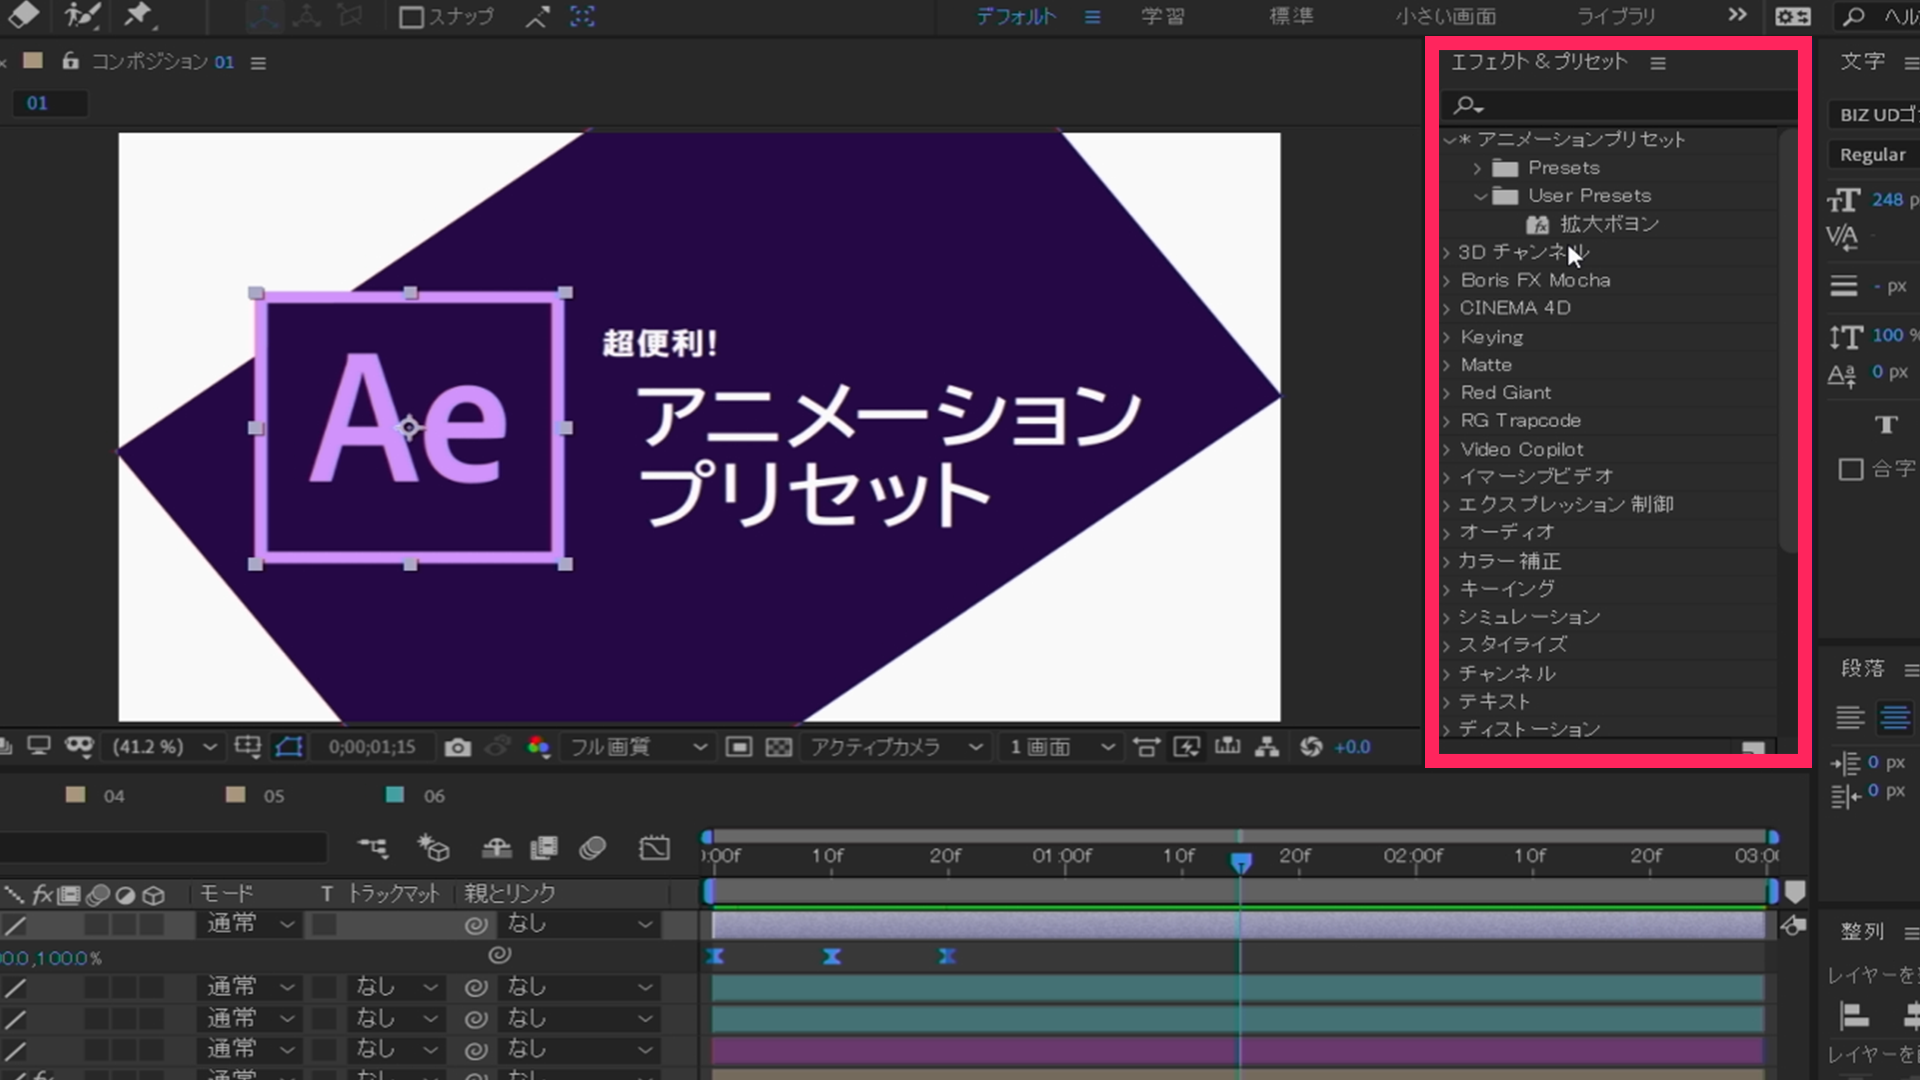Switch to the 06 timeline tab

pyautogui.click(x=433, y=796)
